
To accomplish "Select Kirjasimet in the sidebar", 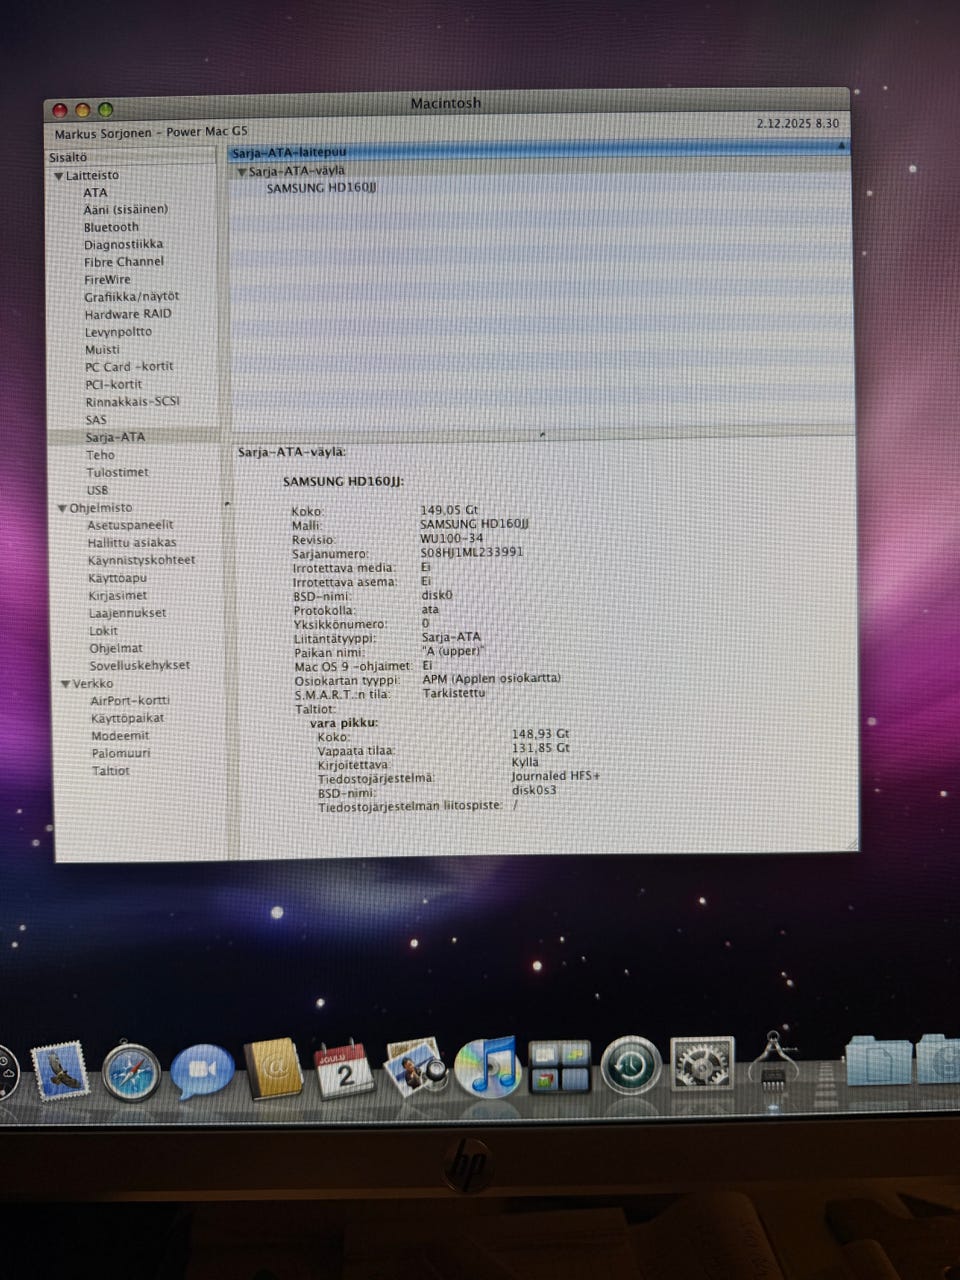I will click(118, 596).
